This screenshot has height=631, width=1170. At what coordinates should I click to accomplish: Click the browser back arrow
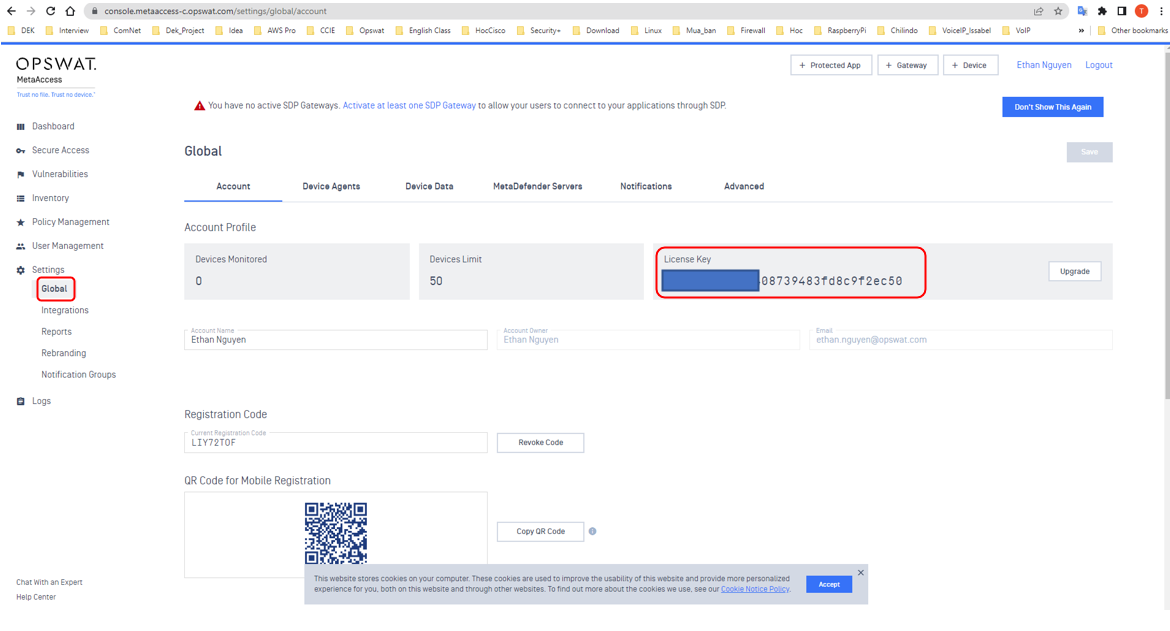click(11, 11)
